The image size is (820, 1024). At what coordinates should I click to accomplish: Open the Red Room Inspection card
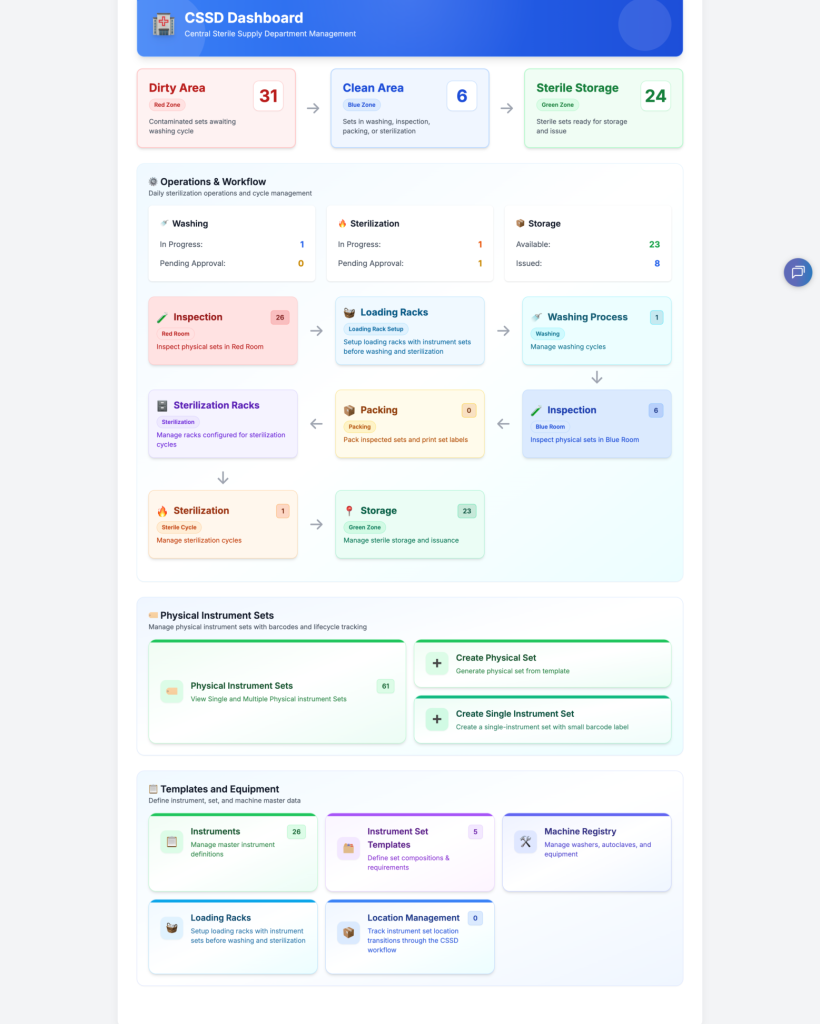(x=223, y=331)
